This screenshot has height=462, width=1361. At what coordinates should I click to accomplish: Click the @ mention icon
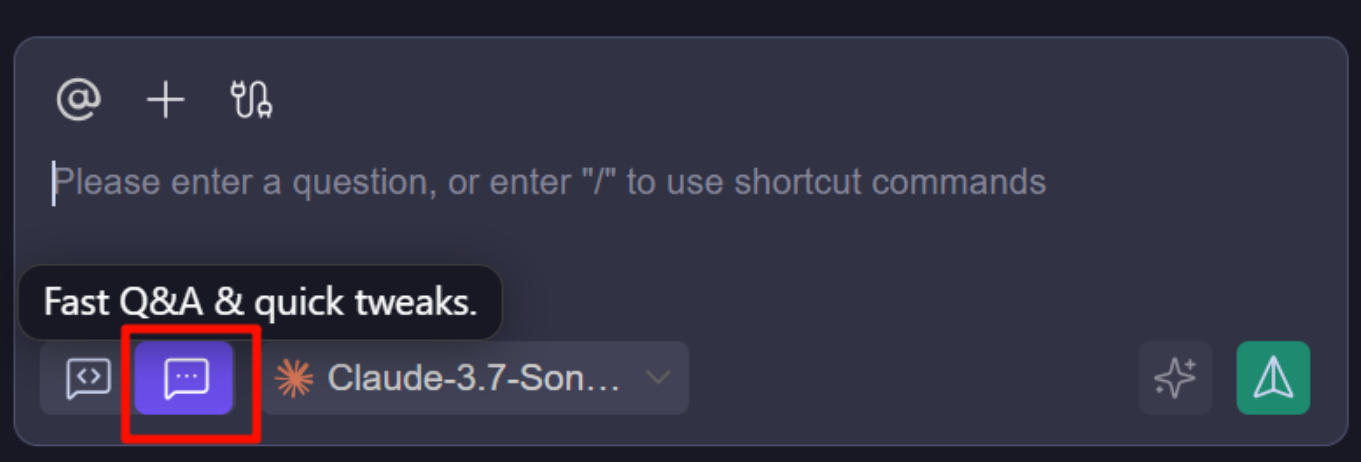click(78, 101)
